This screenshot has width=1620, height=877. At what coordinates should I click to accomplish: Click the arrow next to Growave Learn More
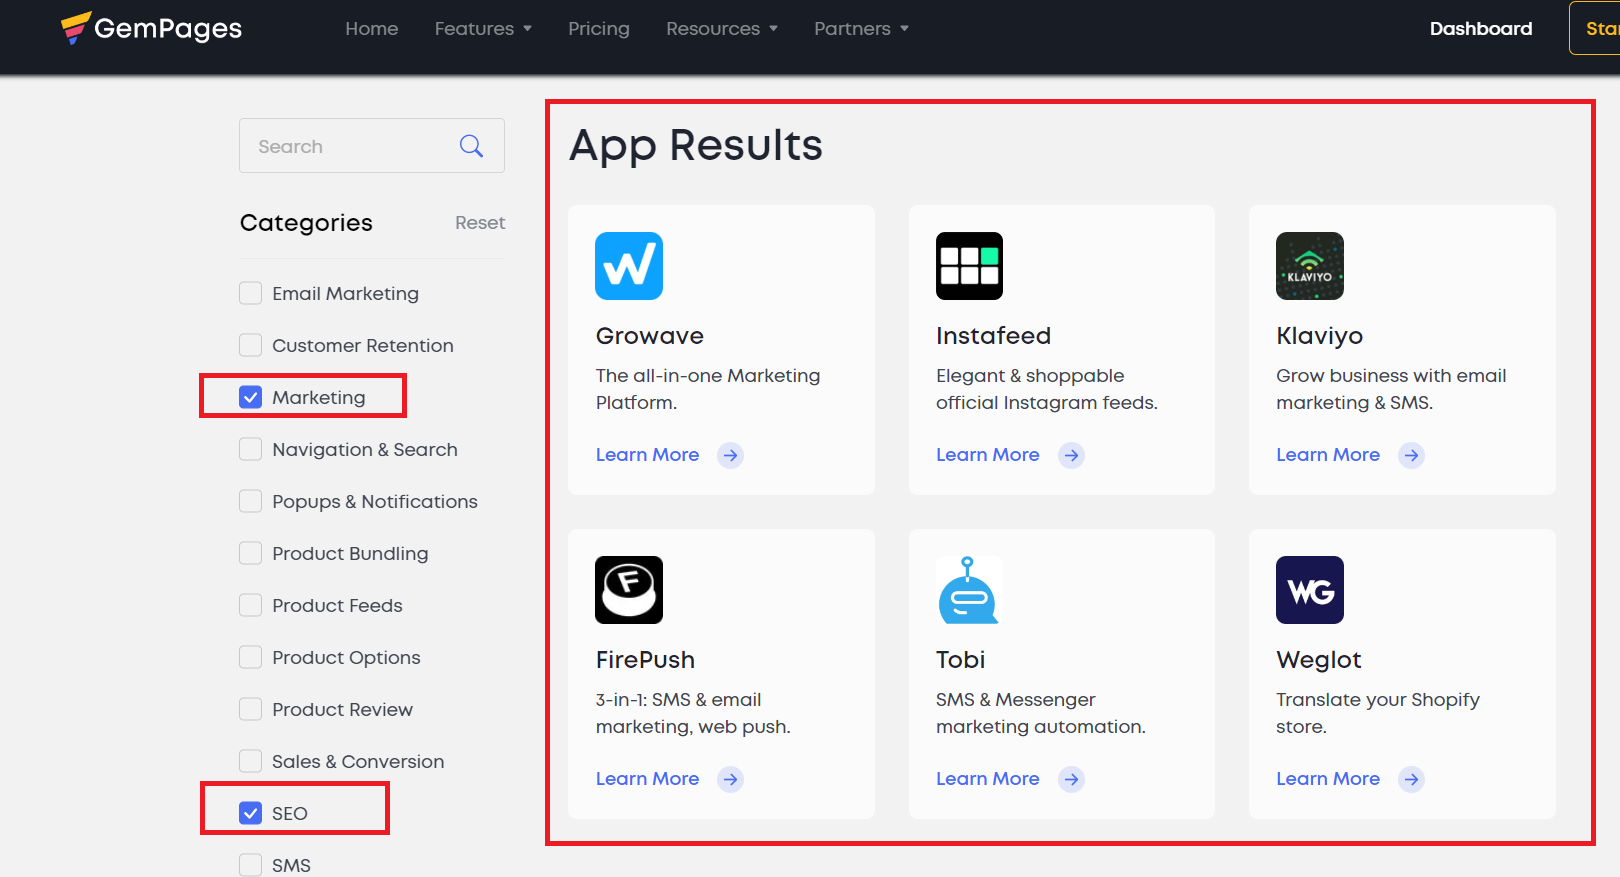pyautogui.click(x=731, y=455)
